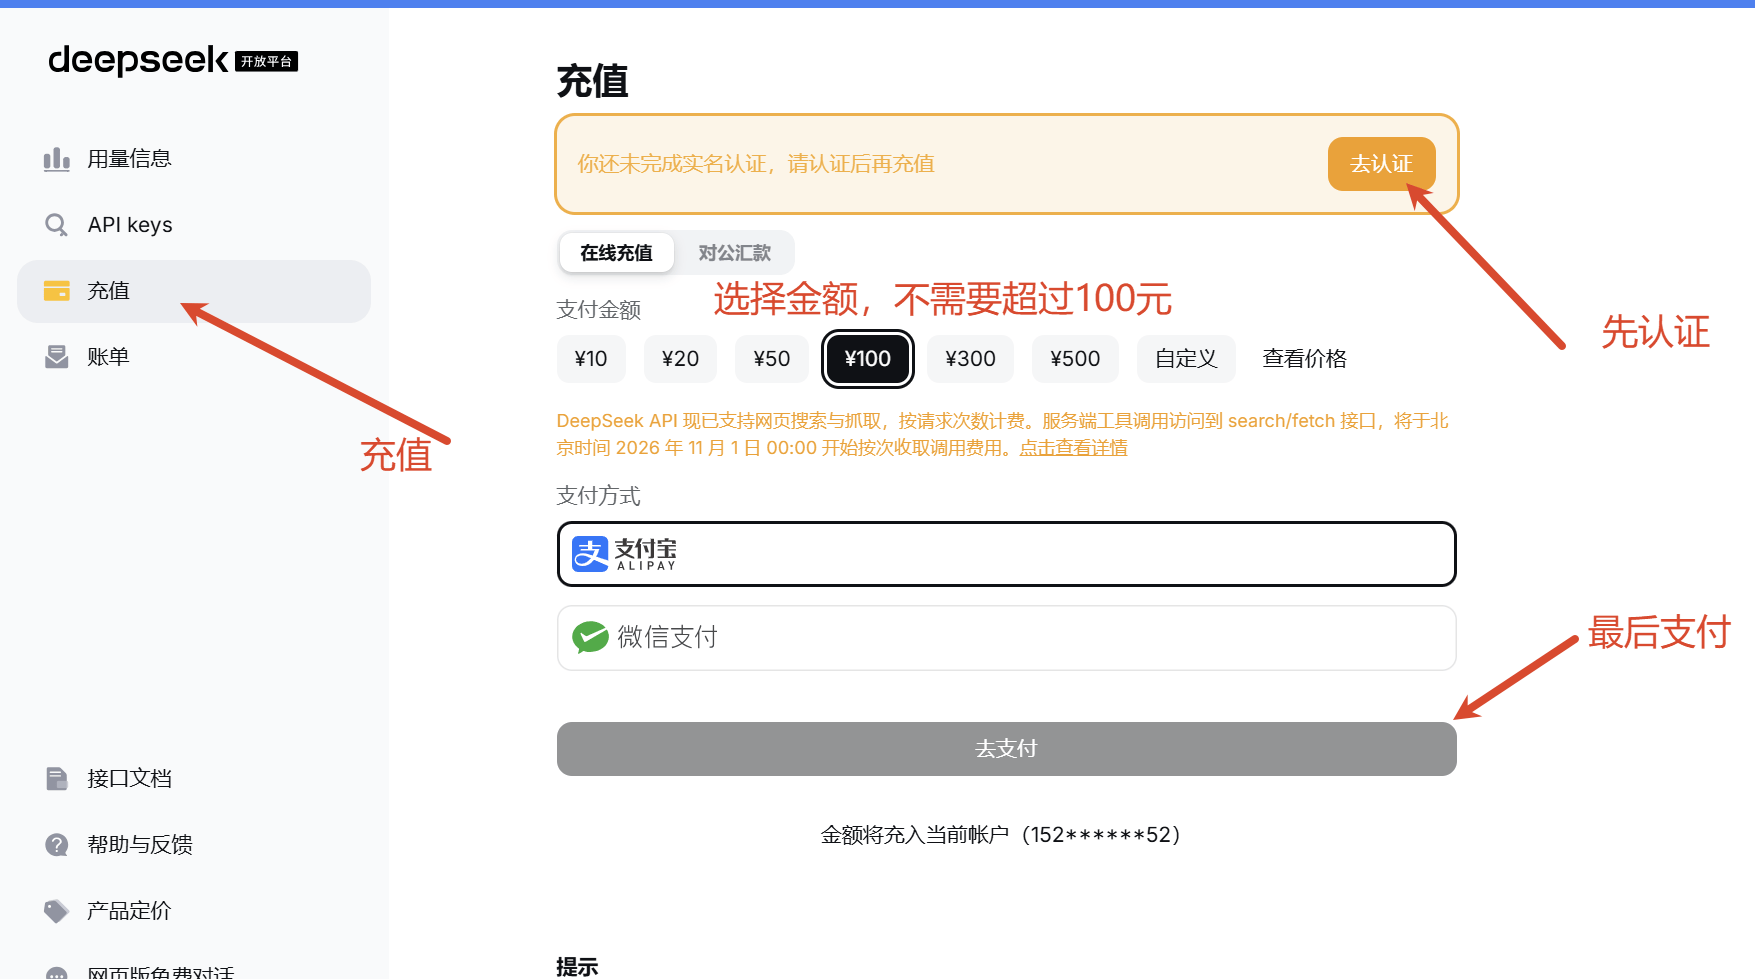Click the help question mark icon
Viewport: 1755px width, 979px height.
pos(57,845)
